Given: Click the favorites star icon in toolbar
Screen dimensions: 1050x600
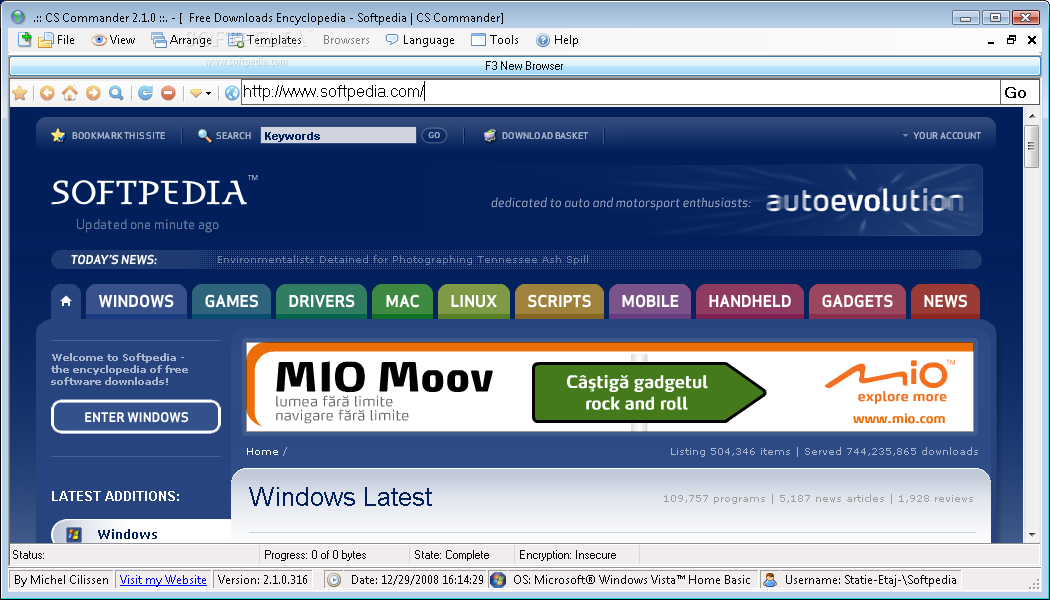Looking at the screenshot, I should [x=20, y=93].
